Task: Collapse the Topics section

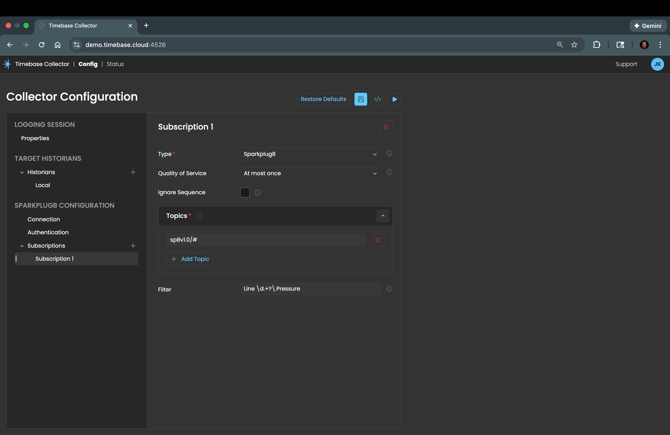Action: click(x=382, y=216)
